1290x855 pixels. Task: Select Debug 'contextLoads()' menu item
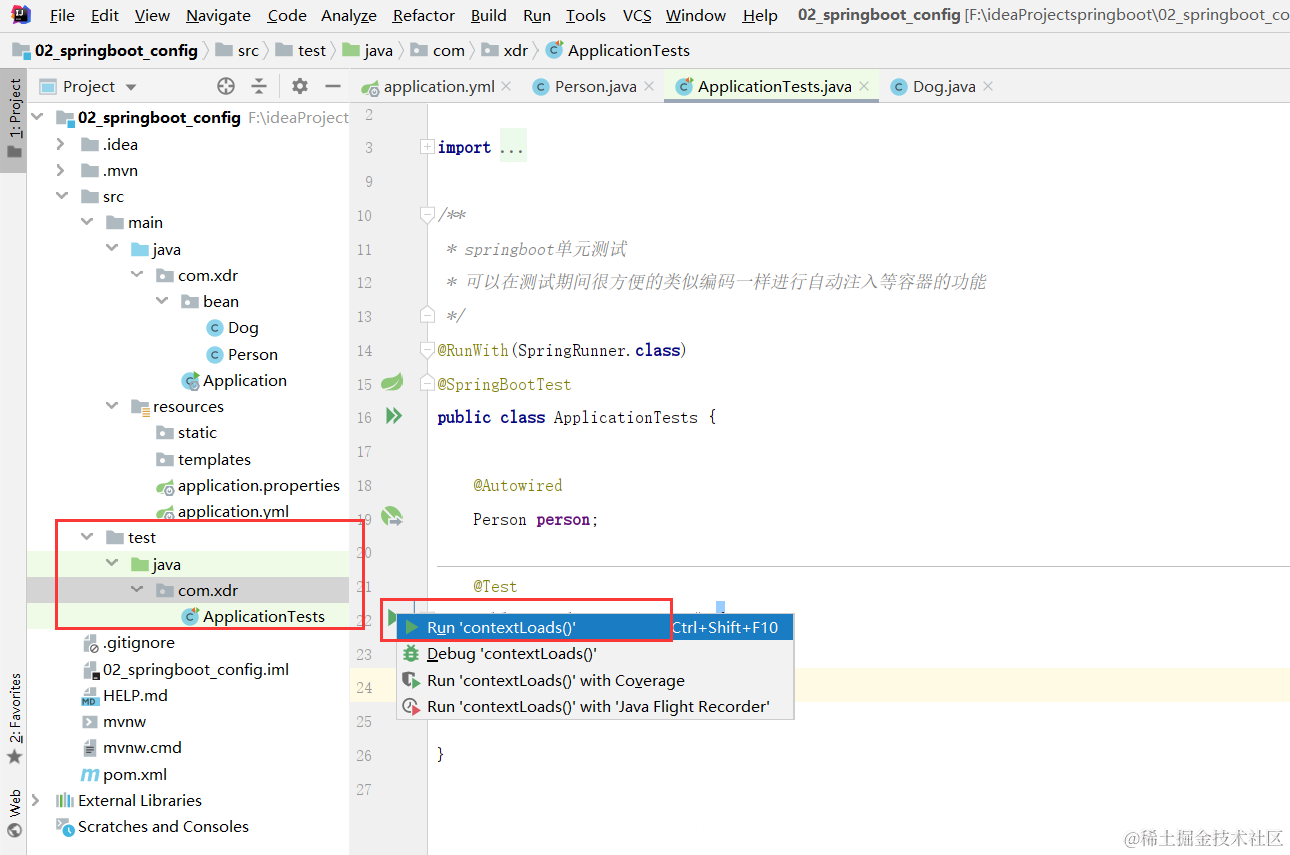click(x=595, y=654)
